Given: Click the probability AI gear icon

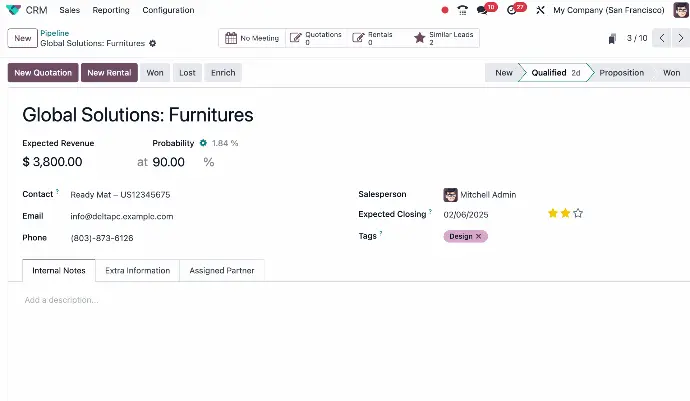Looking at the screenshot, I should (x=203, y=143).
